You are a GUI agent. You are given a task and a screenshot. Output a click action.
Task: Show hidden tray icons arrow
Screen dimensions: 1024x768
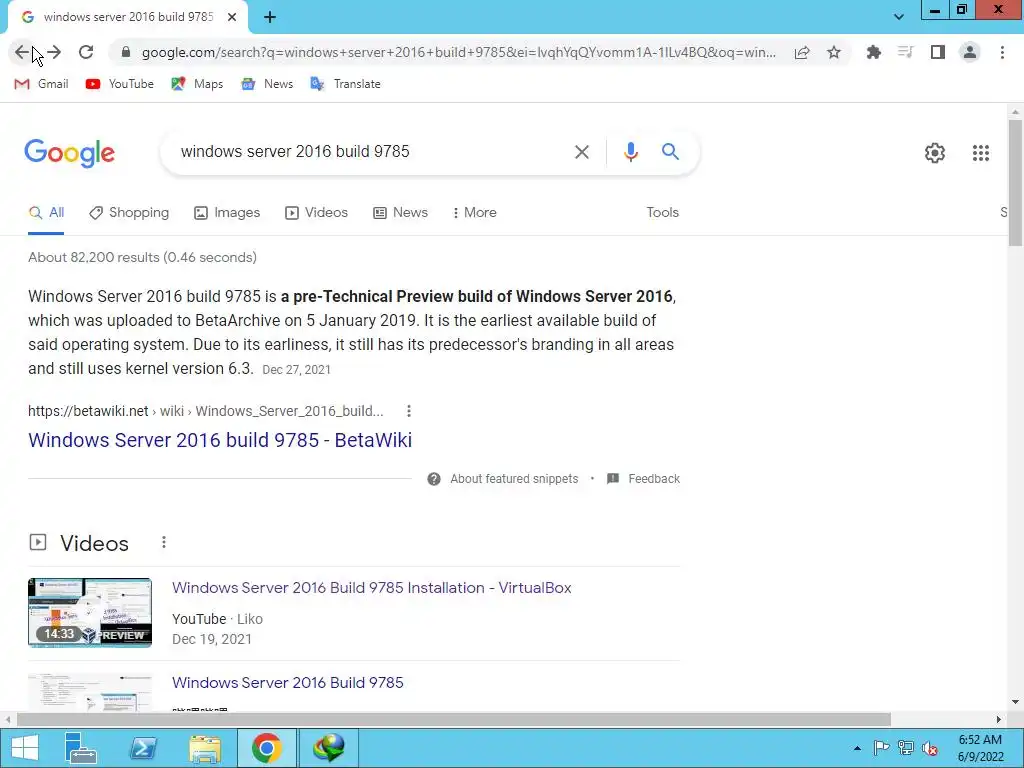(x=857, y=748)
